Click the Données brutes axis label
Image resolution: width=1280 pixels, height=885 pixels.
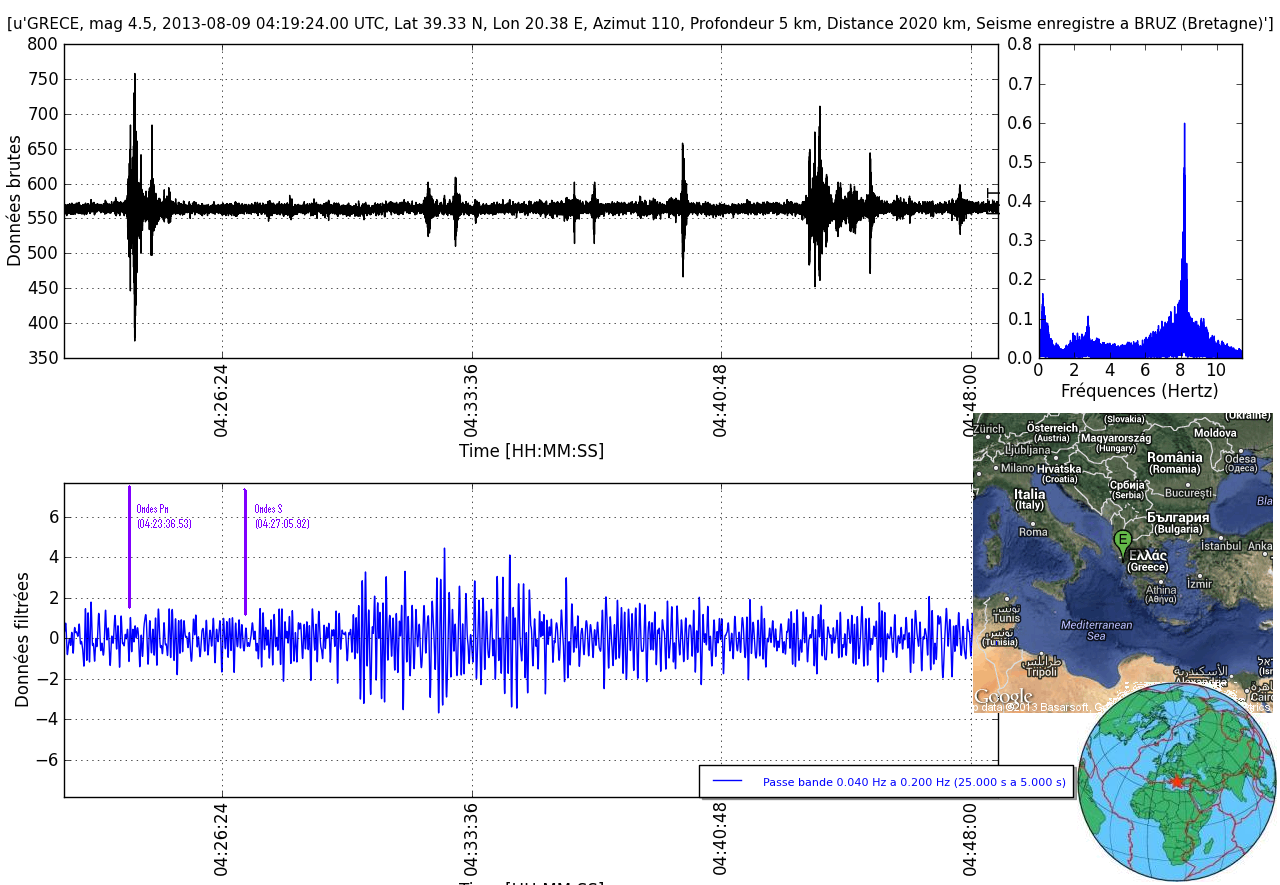14,200
